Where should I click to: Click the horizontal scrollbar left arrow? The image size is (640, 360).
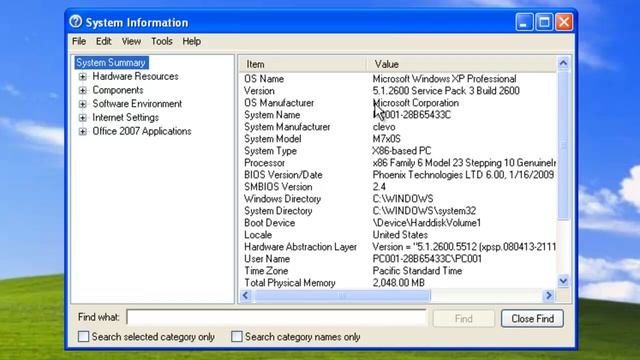pos(246,295)
